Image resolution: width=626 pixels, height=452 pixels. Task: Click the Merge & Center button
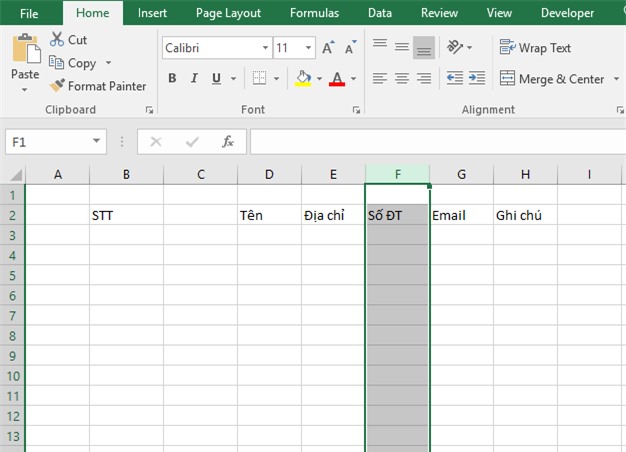click(x=552, y=79)
